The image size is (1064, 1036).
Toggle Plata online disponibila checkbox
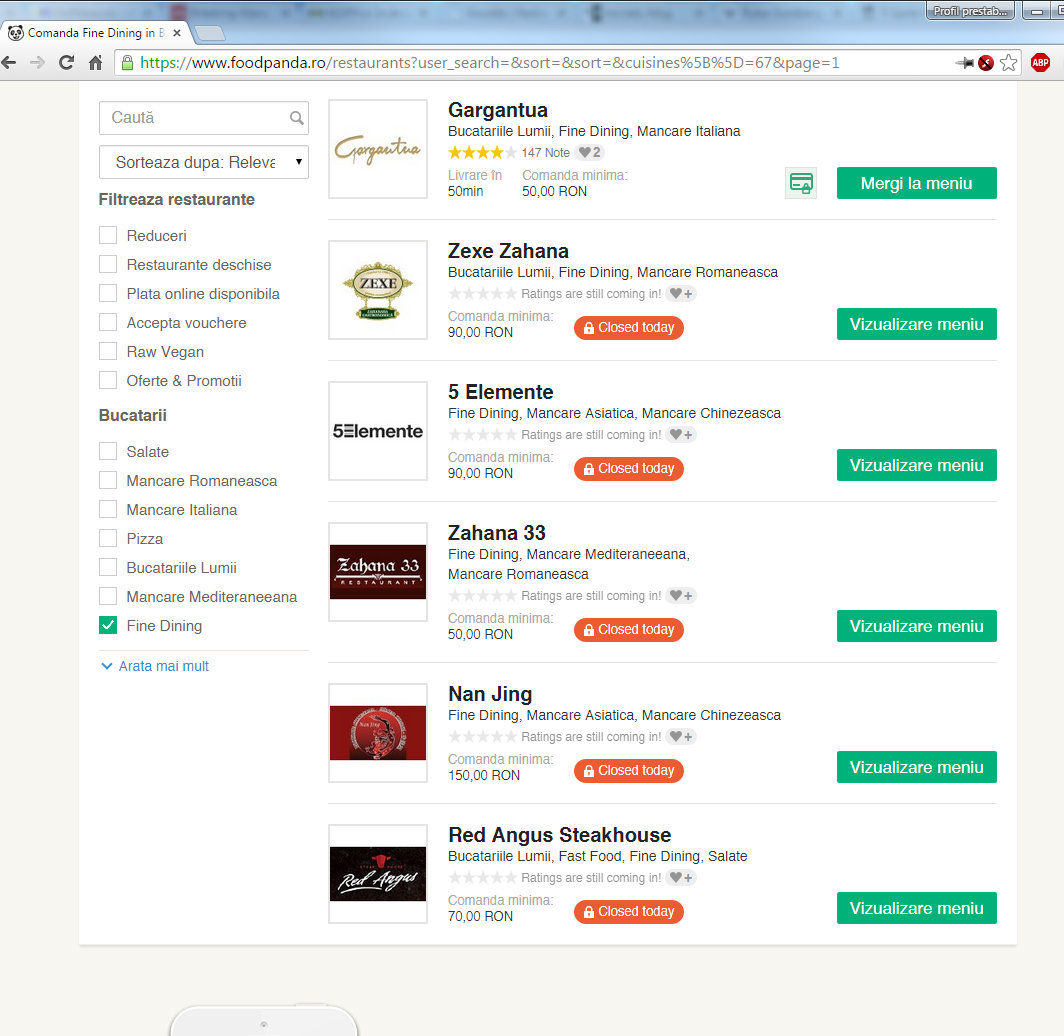(x=108, y=294)
